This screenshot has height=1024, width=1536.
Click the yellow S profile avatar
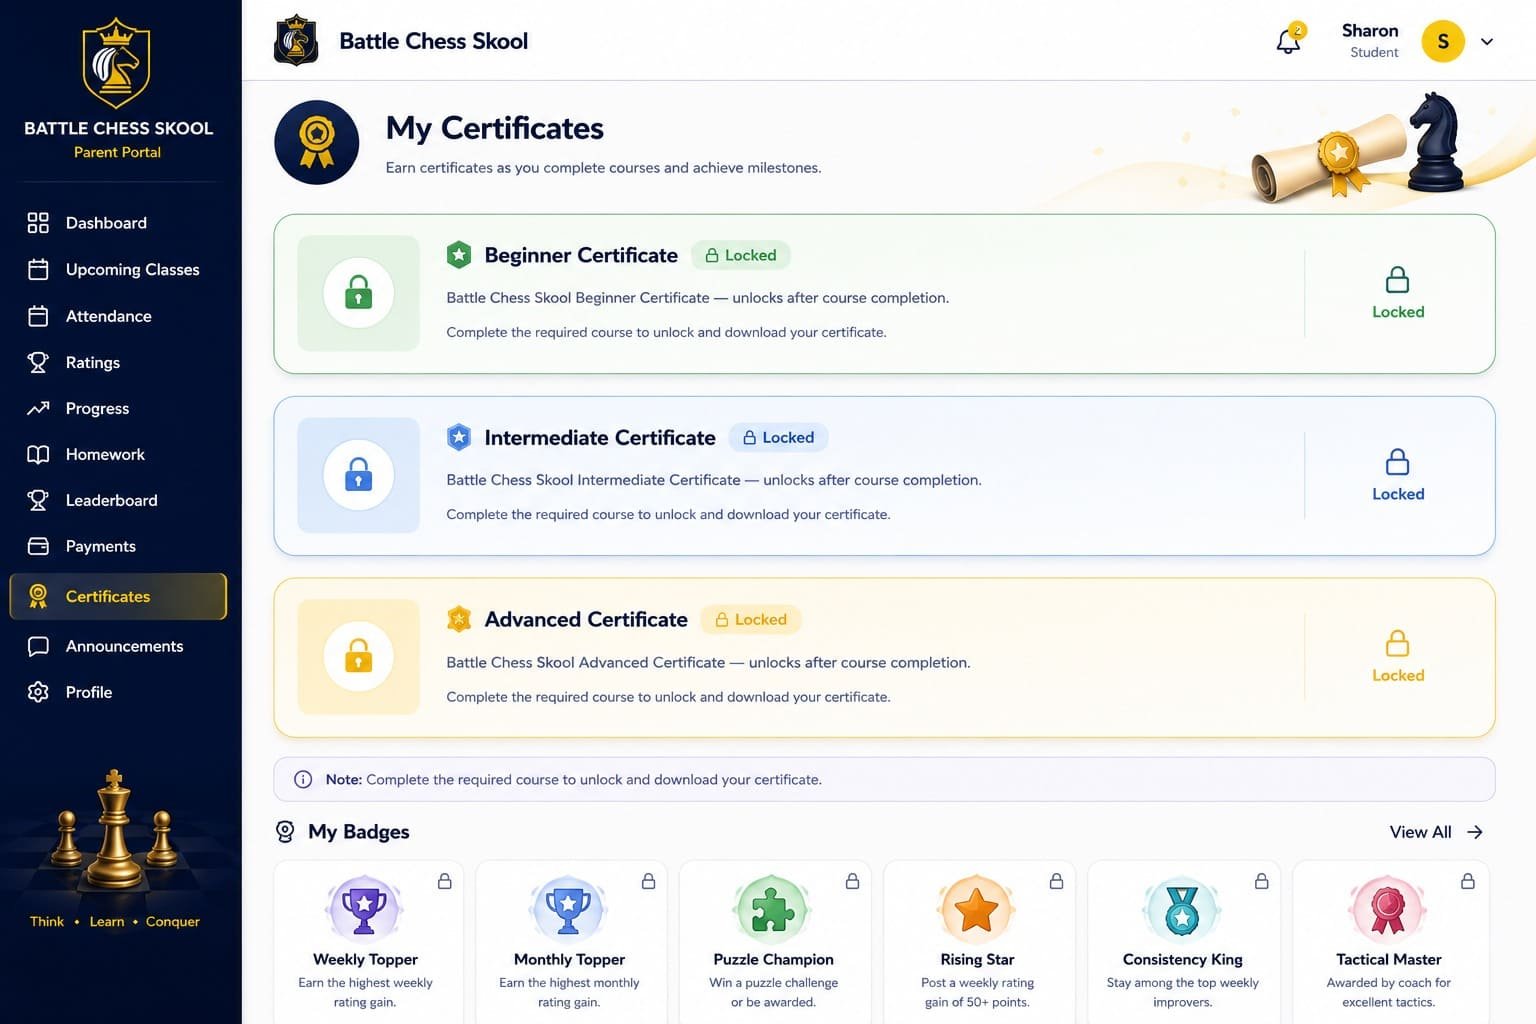(1443, 41)
